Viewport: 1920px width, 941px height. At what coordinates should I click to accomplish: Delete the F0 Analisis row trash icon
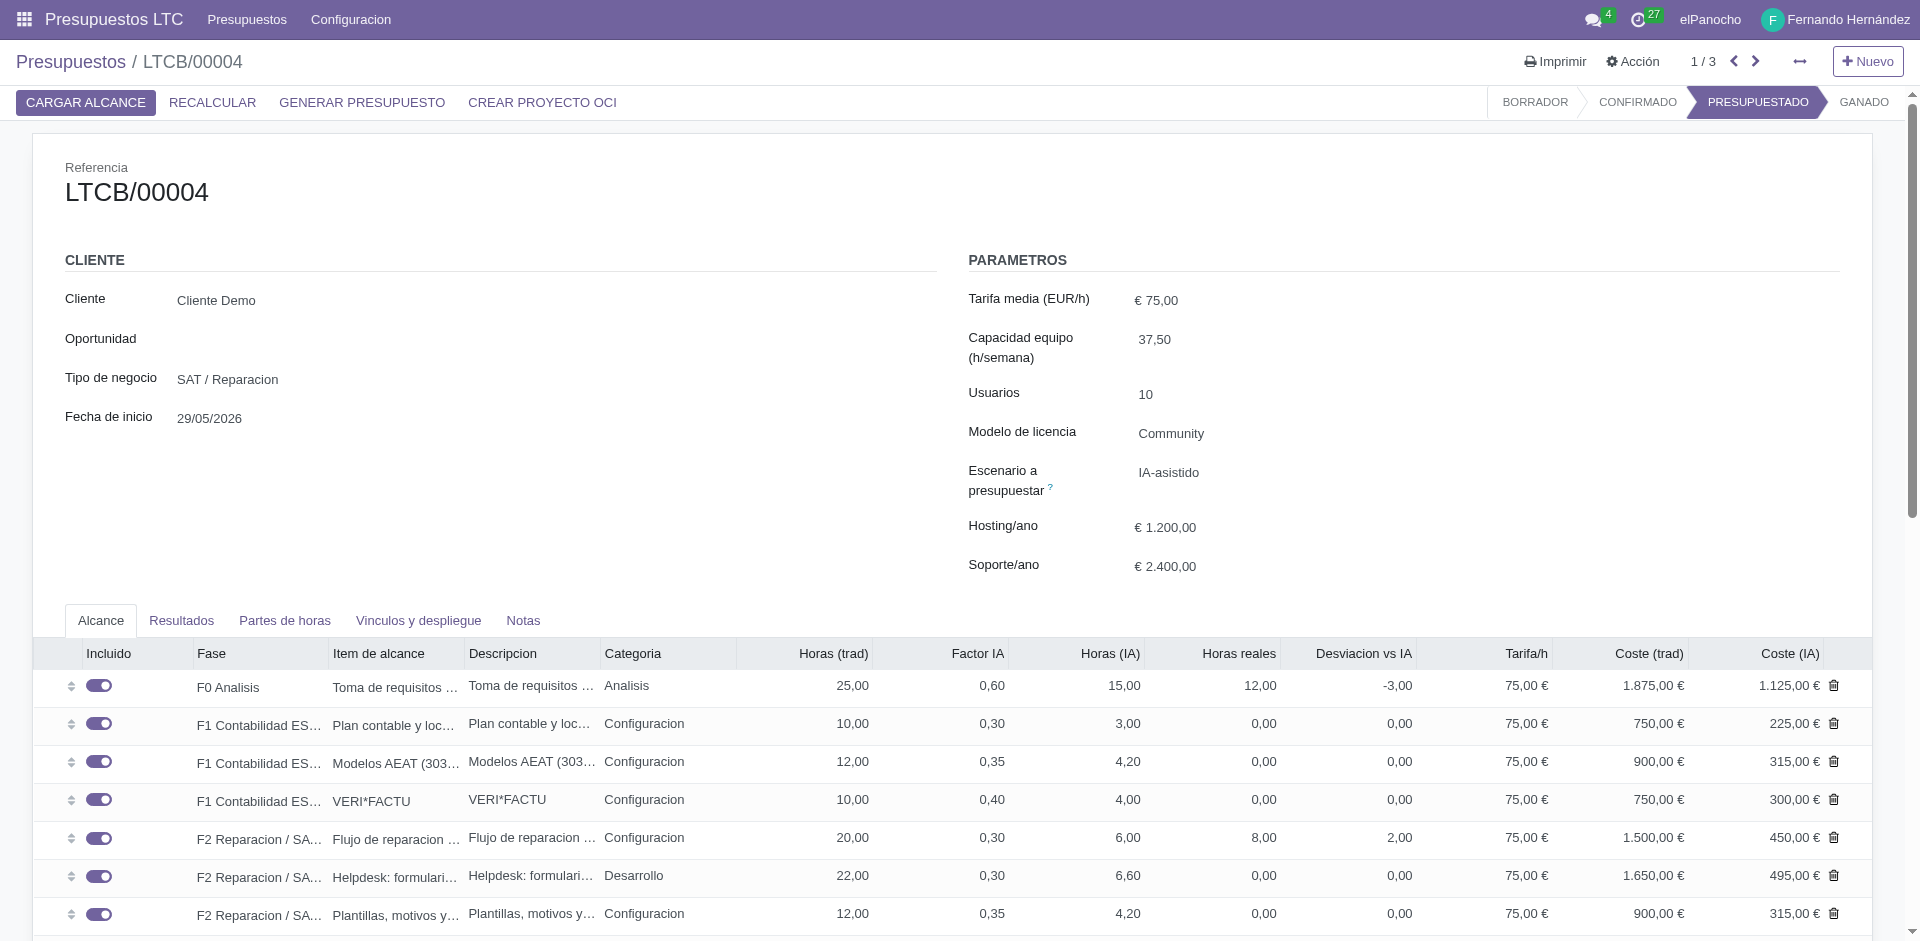point(1834,686)
